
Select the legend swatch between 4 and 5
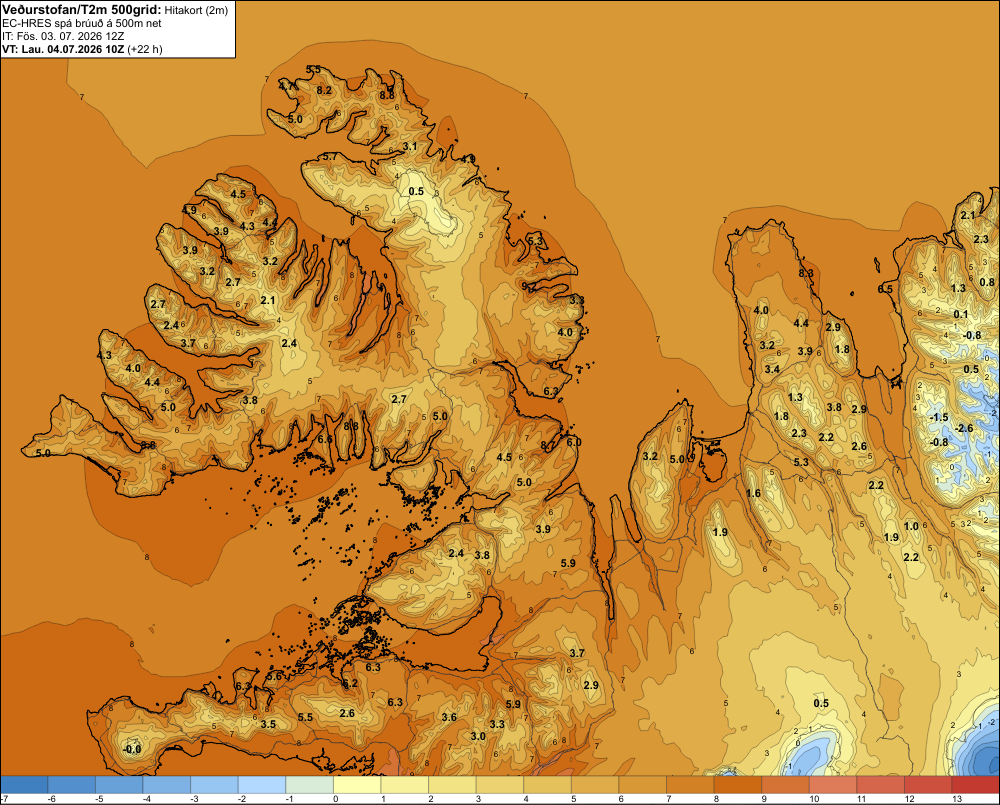pyautogui.click(x=547, y=784)
